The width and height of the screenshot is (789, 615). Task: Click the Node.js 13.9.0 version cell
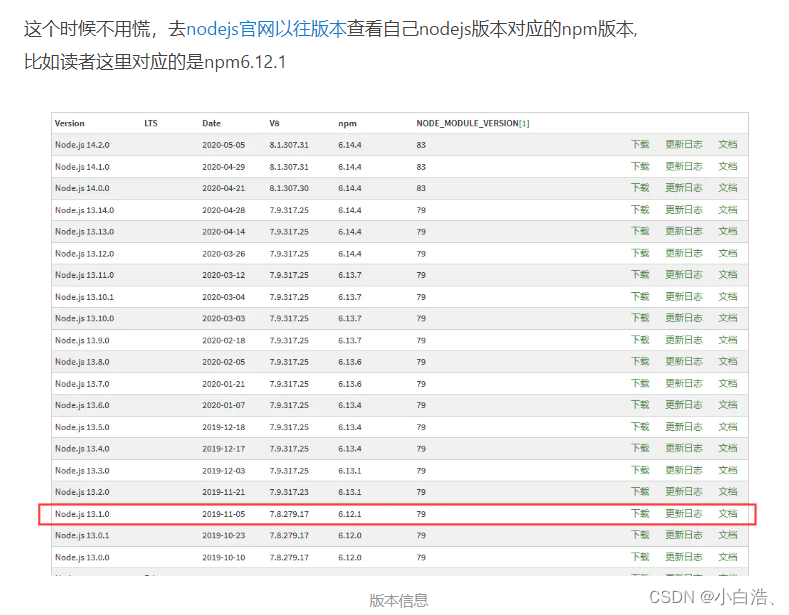click(82, 341)
